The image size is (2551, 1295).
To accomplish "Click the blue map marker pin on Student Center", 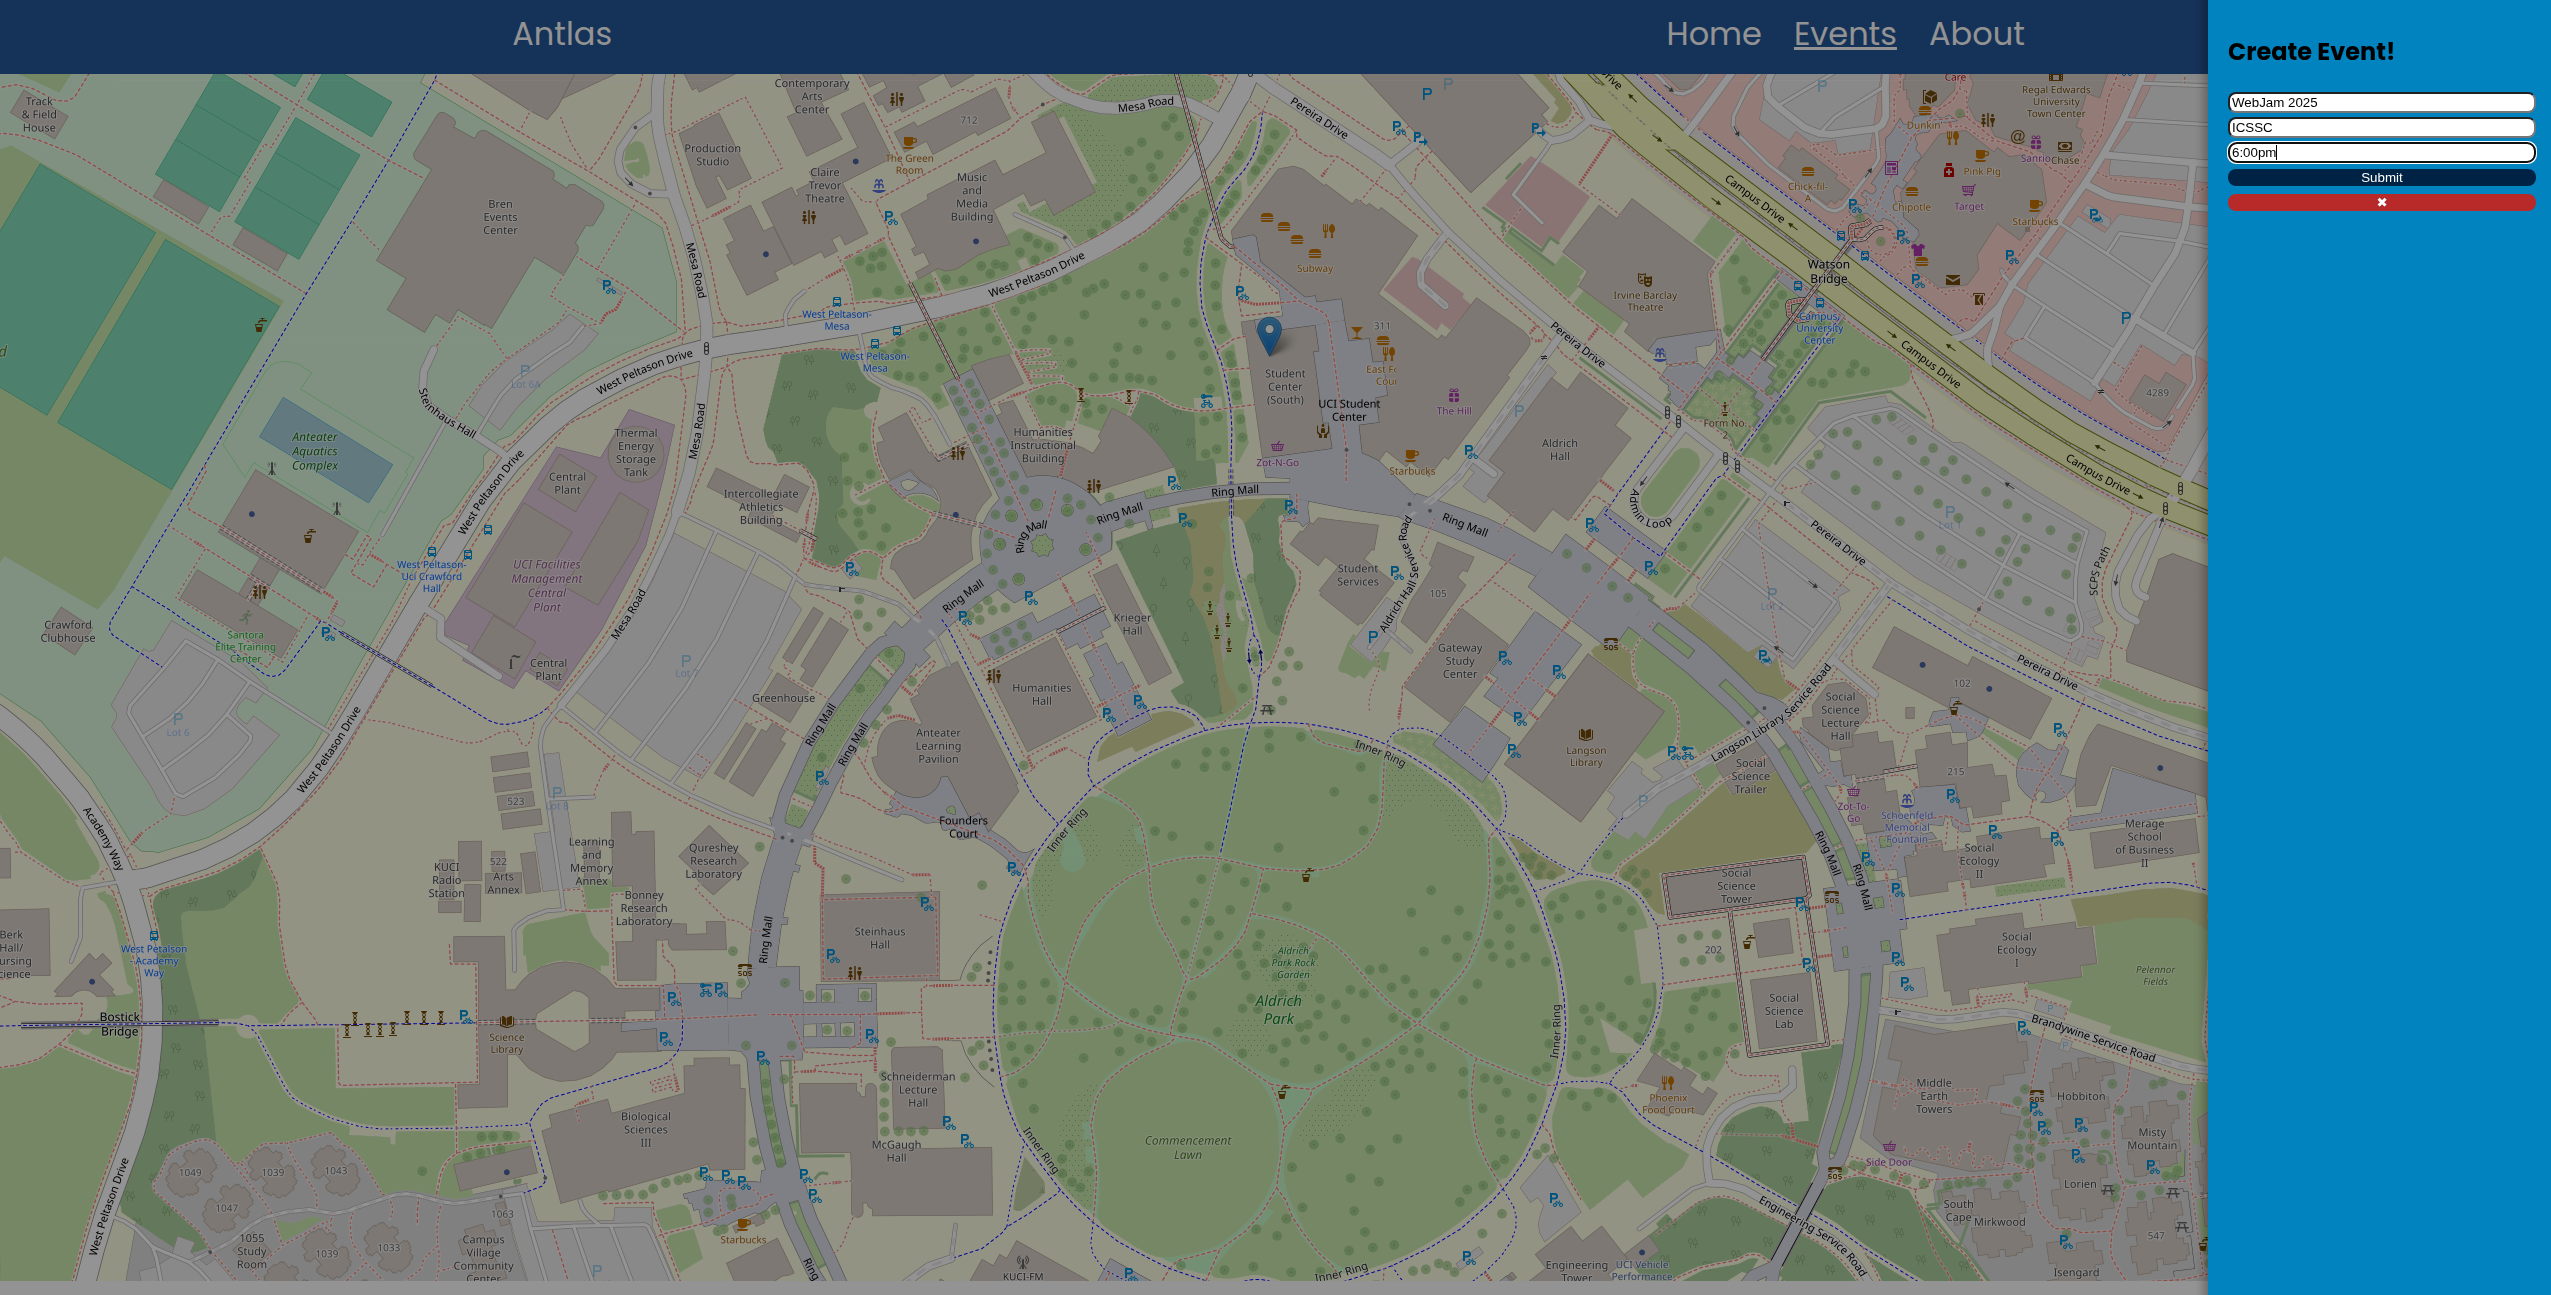I will 1269,334.
